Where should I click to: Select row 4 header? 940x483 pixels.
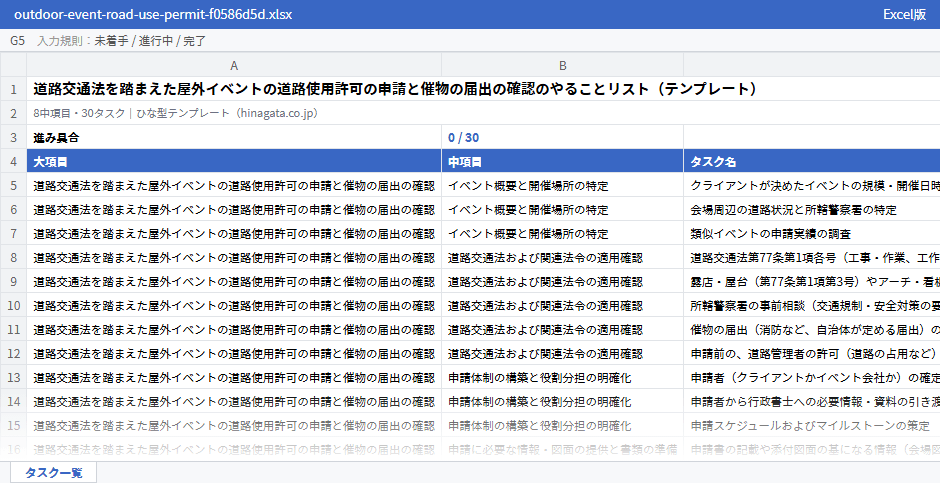click(13, 161)
